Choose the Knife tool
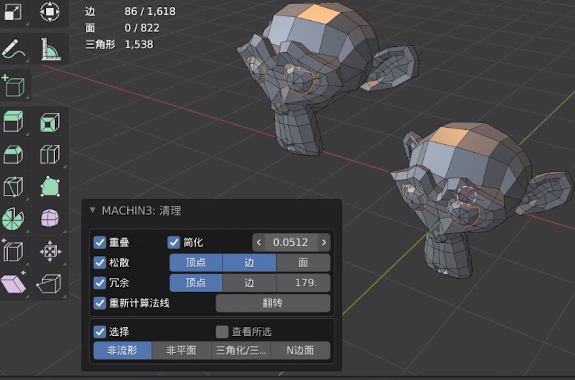The height and width of the screenshot is (380, 575). click(x=14, y=187)
